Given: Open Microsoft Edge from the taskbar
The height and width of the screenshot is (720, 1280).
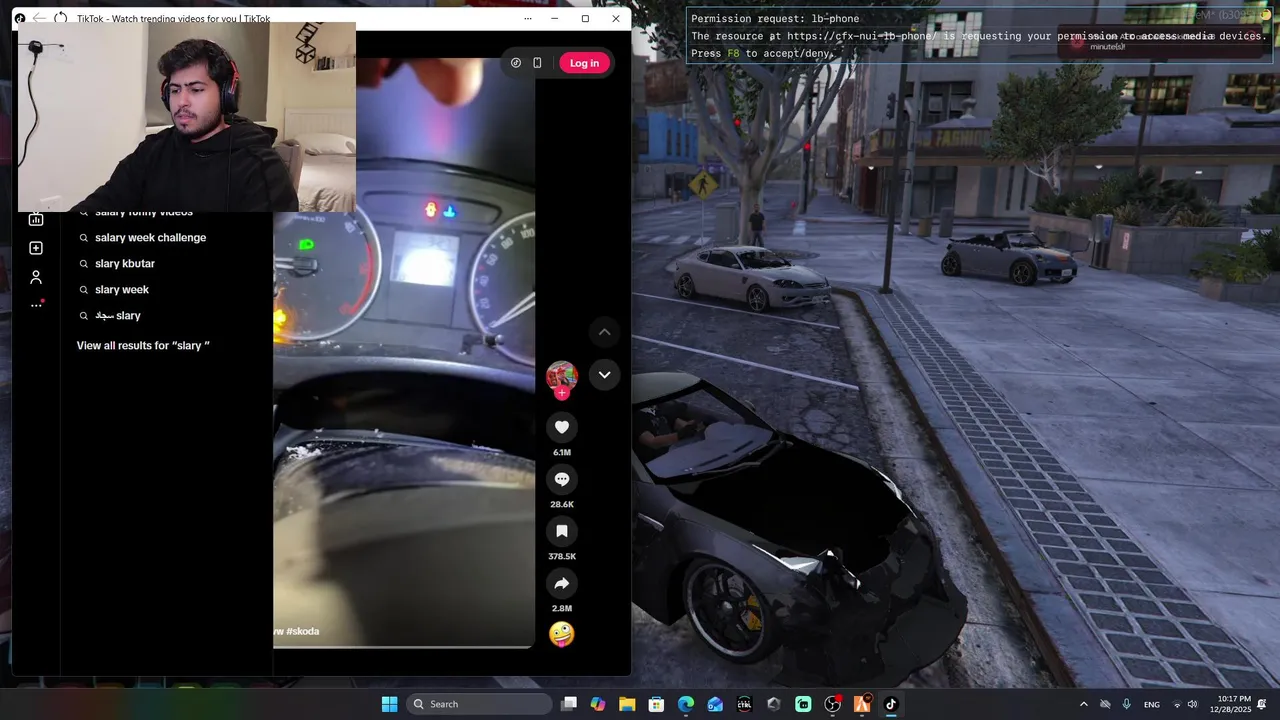Looking at the screenshot, I should click(x=686, y=704).
